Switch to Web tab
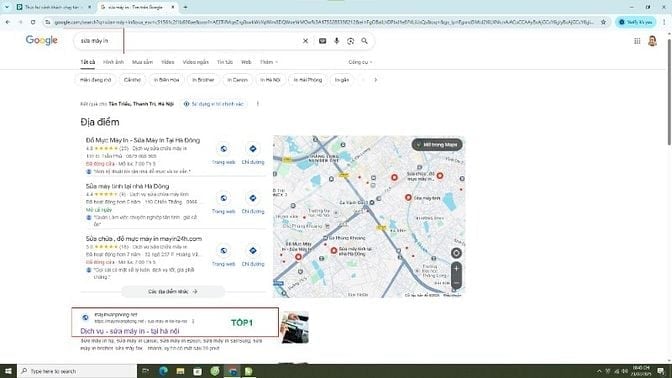Screen dimensions: 672x378 [x=246, y=62]
